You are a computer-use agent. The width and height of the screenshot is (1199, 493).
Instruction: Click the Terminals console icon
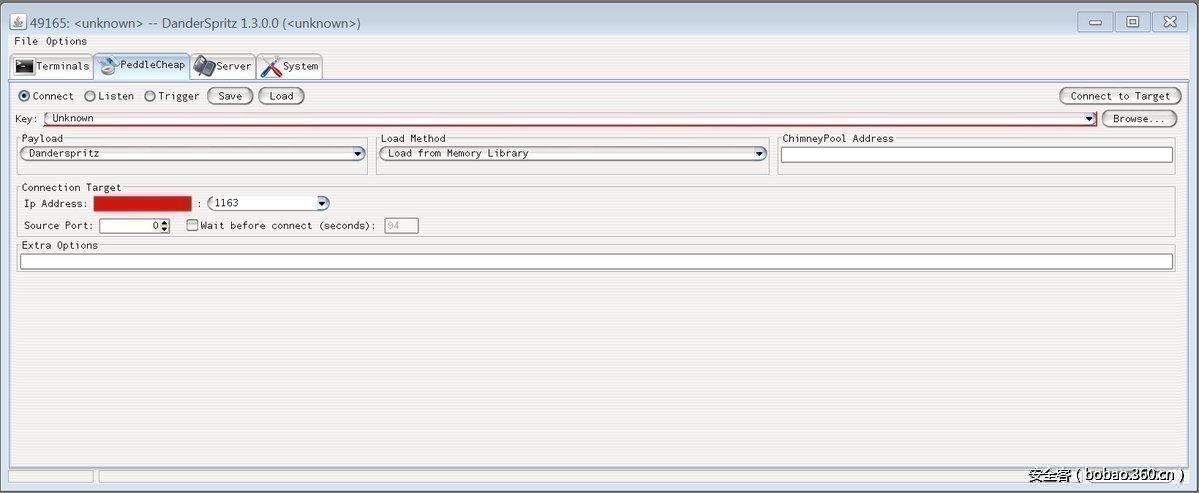click(x=24, y=66)
